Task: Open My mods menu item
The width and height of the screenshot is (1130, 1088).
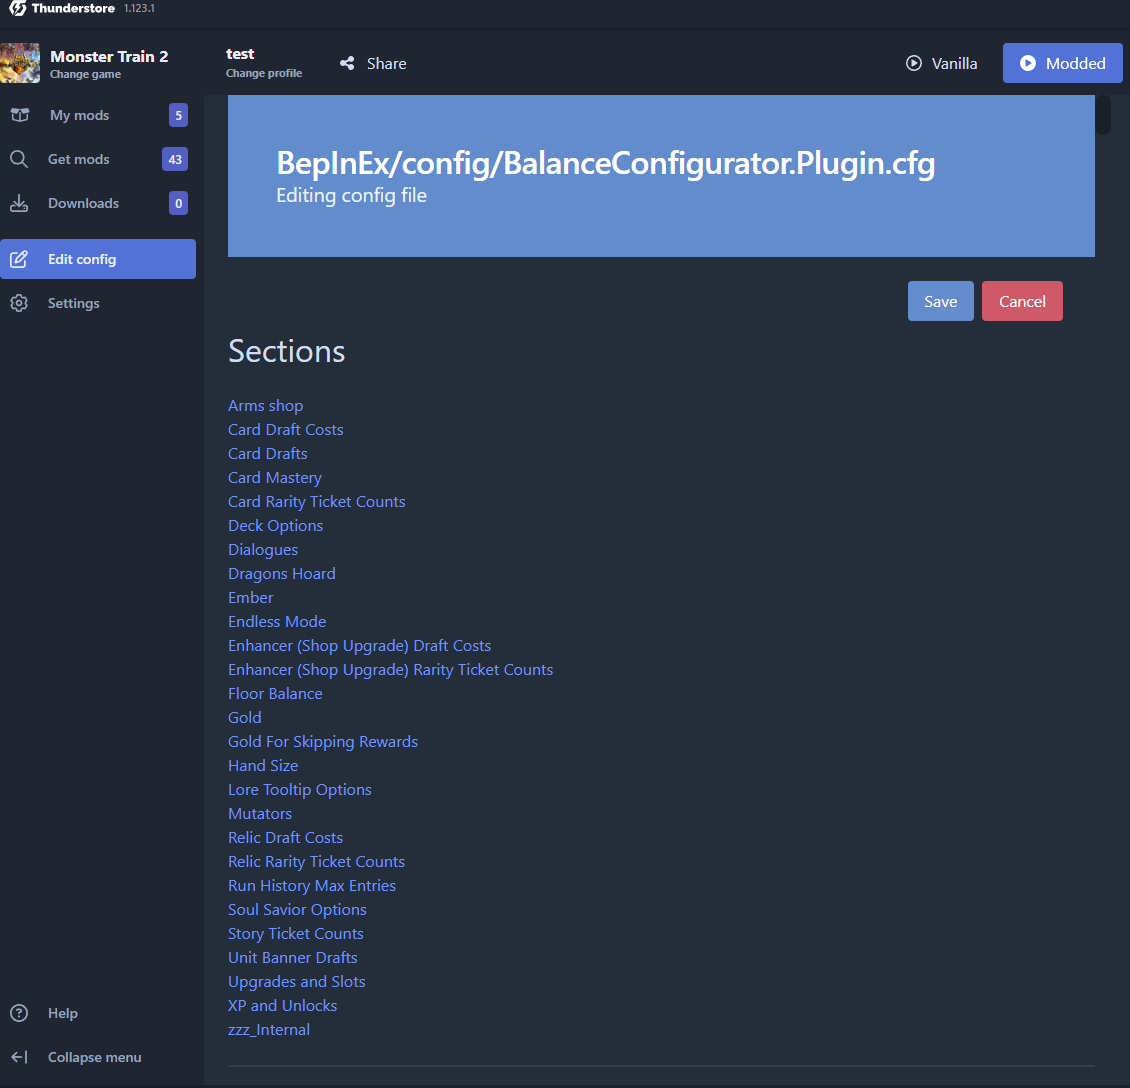Action: 98,115
